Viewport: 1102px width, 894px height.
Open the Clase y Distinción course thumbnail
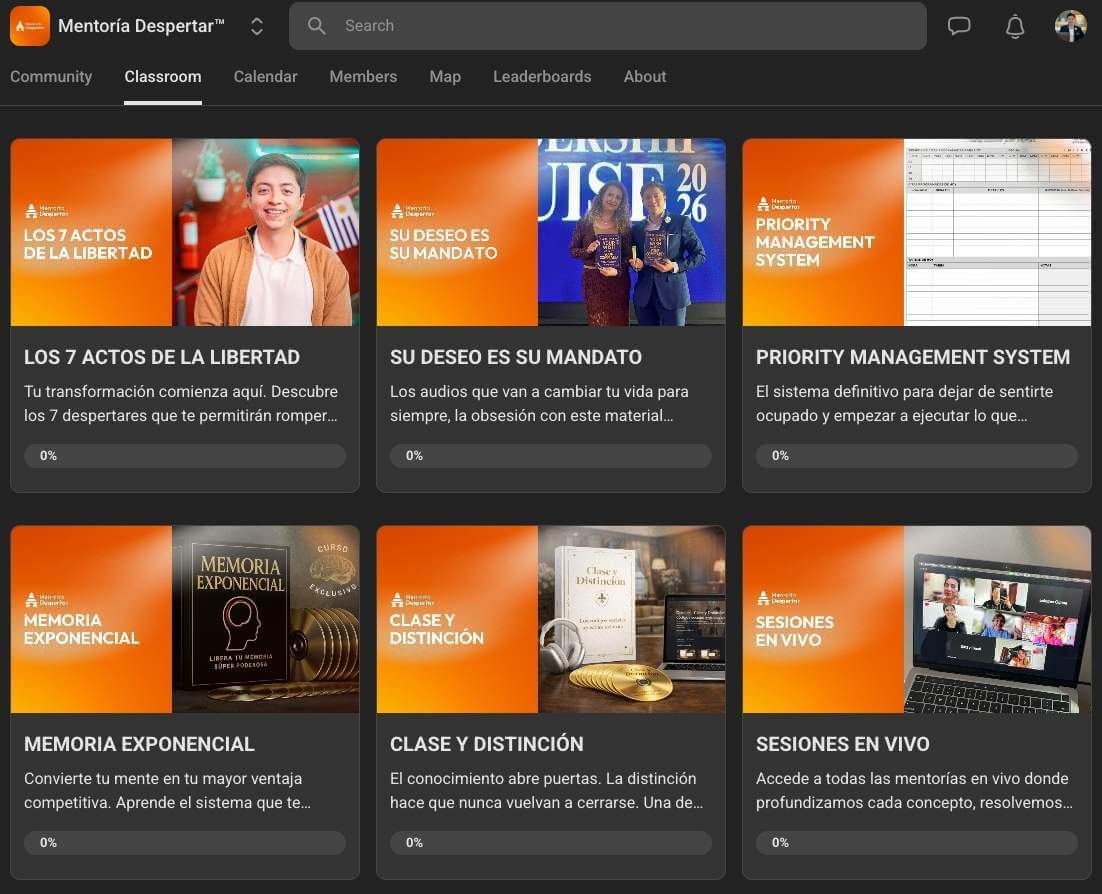click(x=551, y=619)
